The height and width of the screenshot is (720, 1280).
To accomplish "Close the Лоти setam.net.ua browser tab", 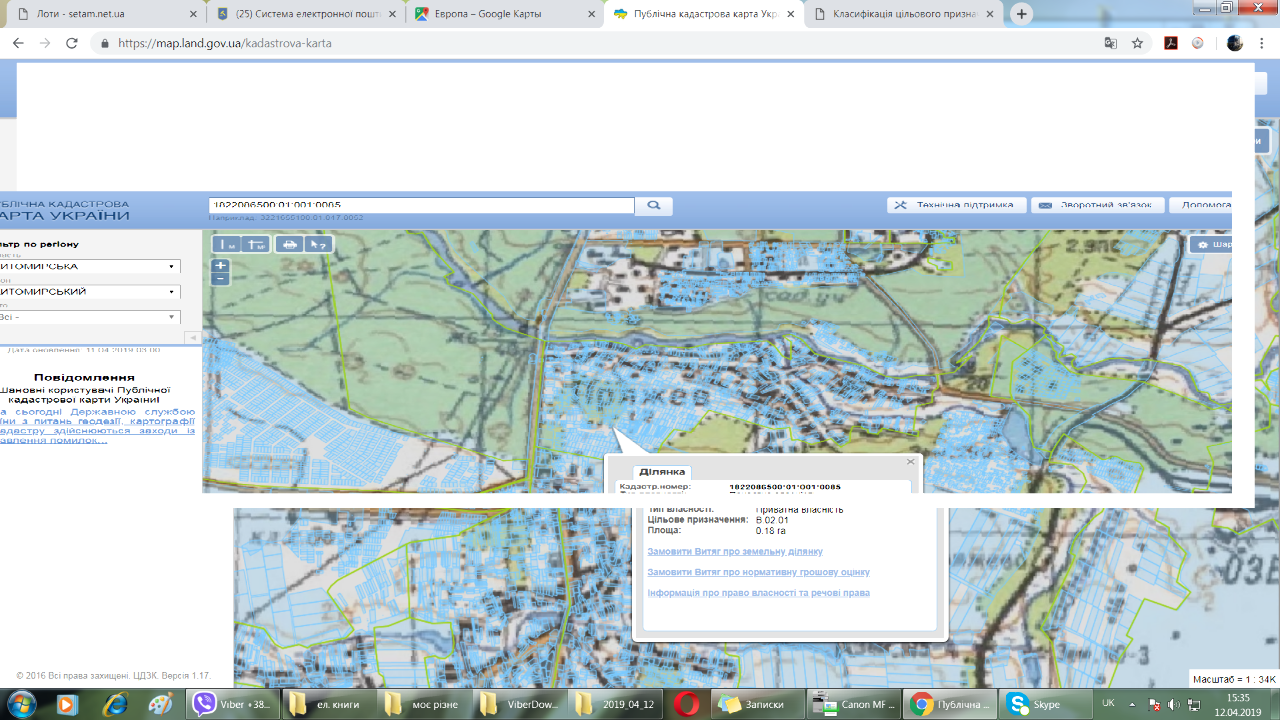I will point(193,15).
